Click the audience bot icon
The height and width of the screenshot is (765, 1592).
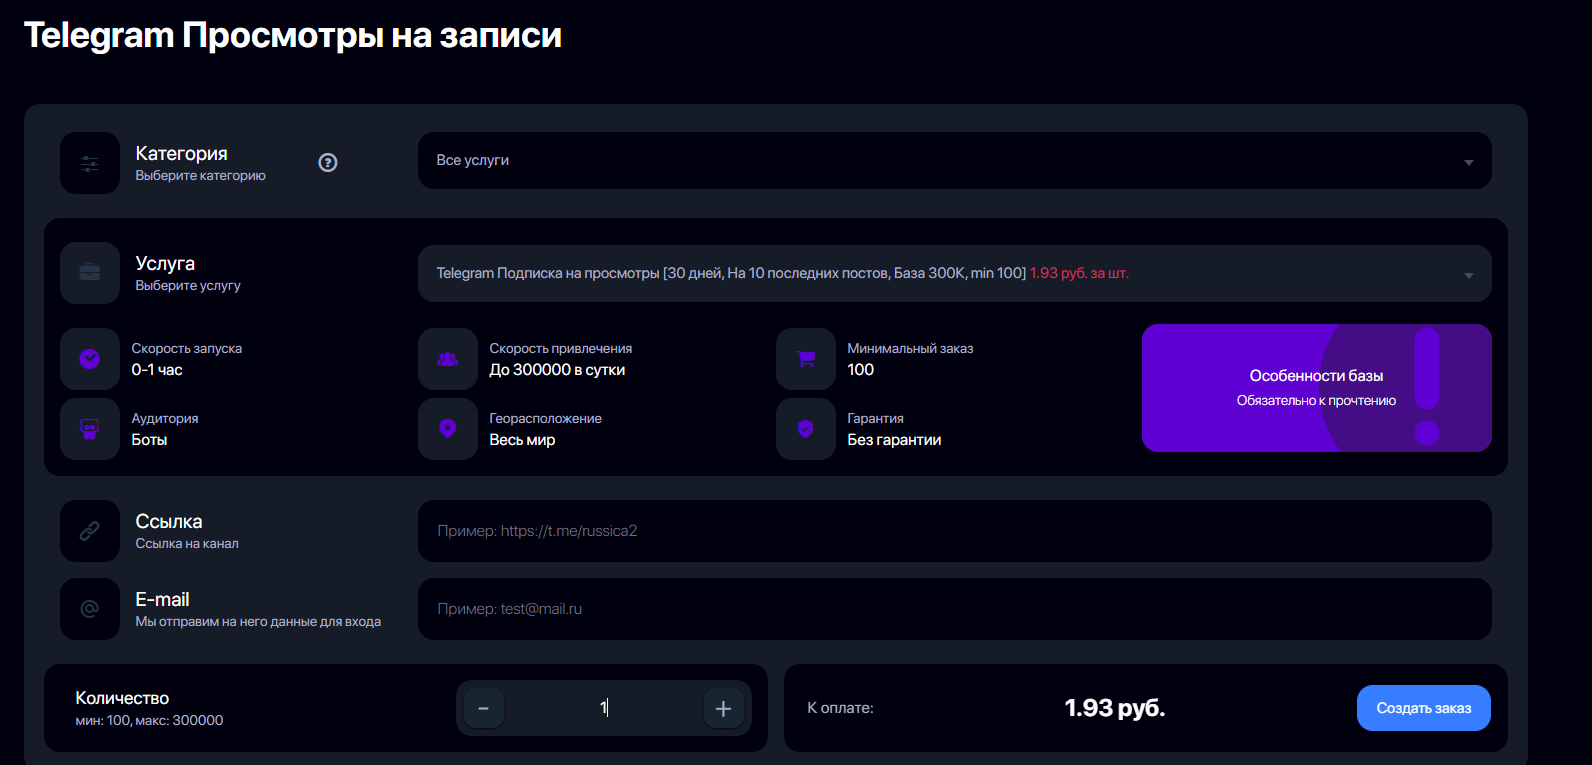pyautogui.click(x=90, y=429)
